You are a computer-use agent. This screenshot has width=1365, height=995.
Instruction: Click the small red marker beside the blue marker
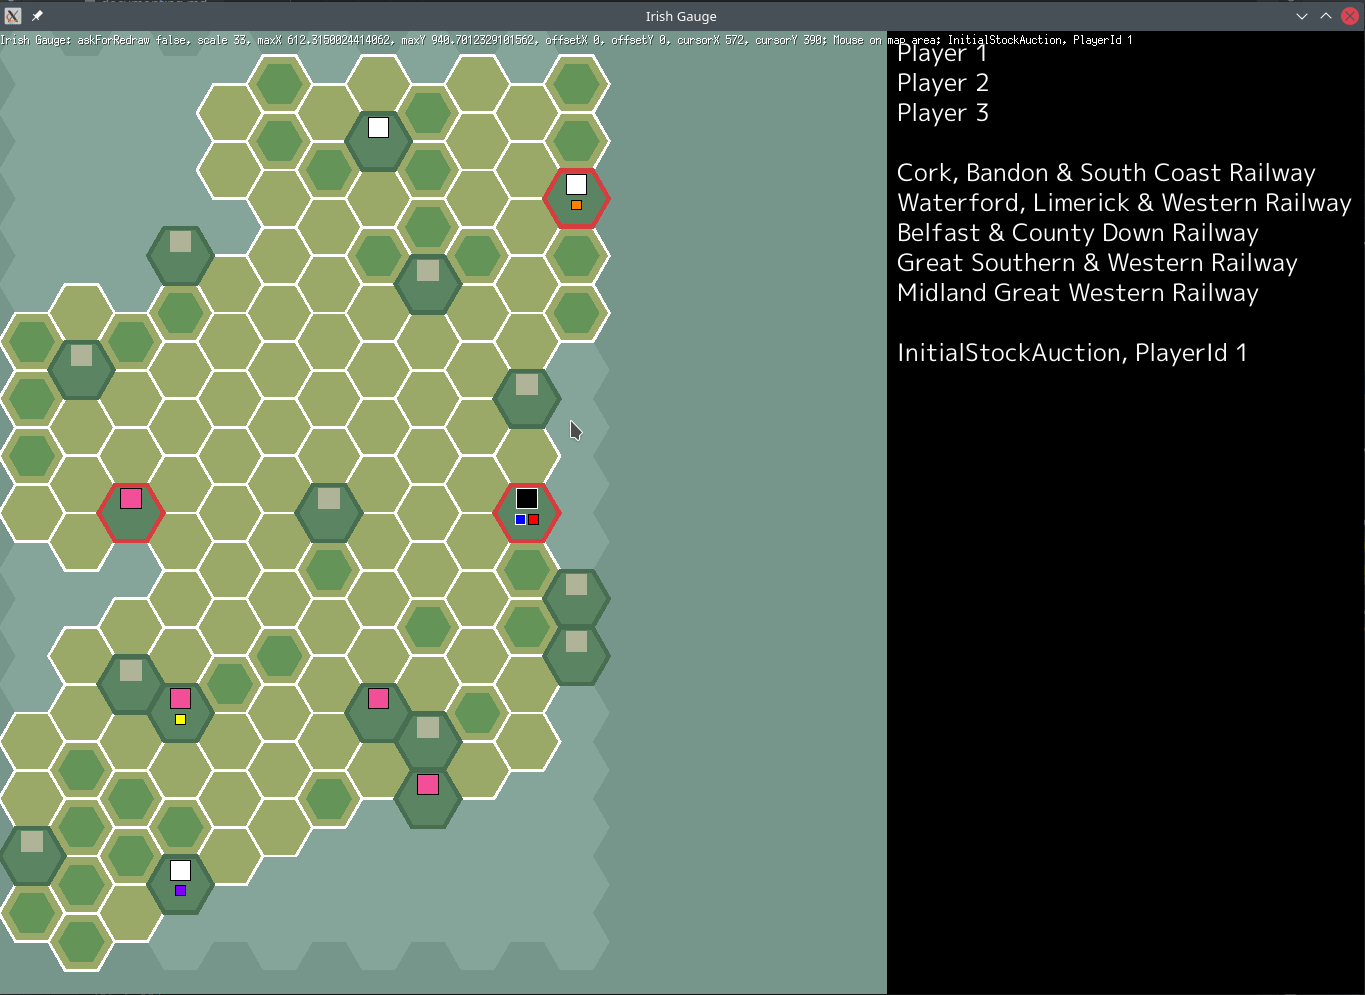pos(533,520)
